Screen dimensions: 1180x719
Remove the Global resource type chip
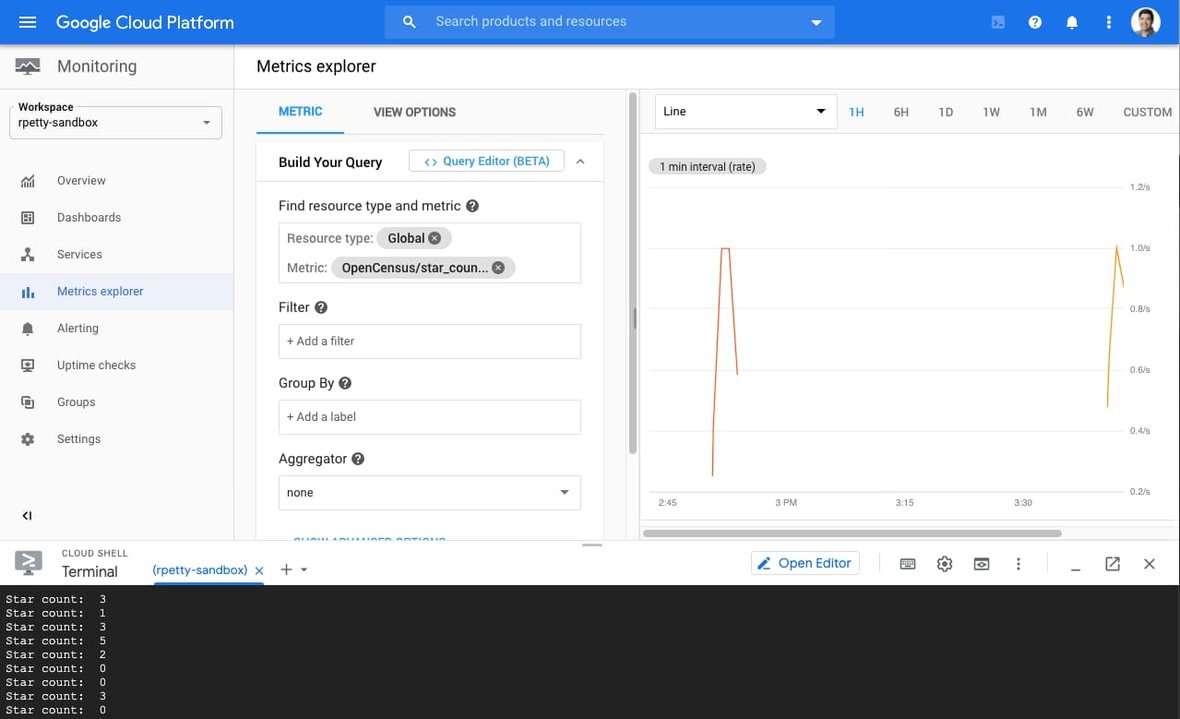[x=434, y=238]
